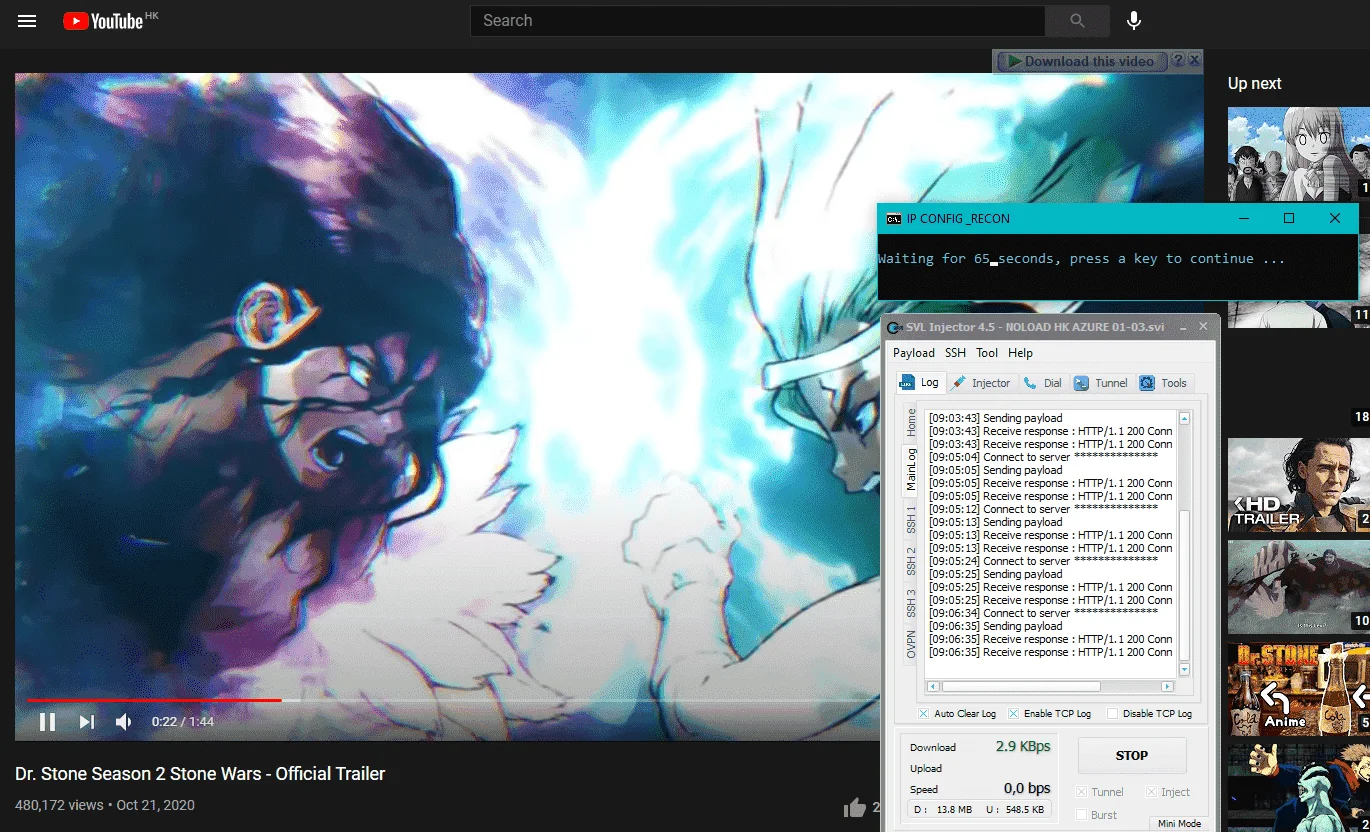The height and width of the screenshot is (832, 1370).
Task: Click the SVL Injector title bar logo
Action: (894, 328)
